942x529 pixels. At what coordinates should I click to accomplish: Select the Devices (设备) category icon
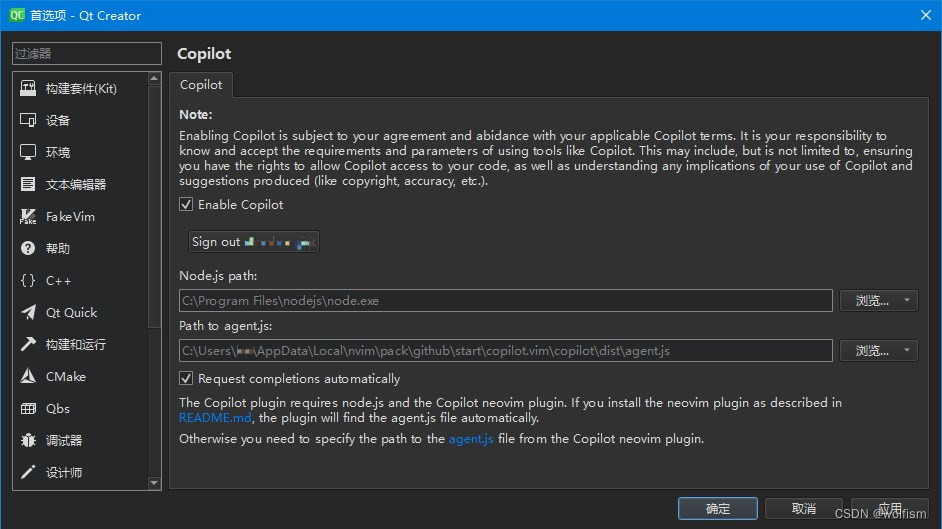[x=28, y=120]
